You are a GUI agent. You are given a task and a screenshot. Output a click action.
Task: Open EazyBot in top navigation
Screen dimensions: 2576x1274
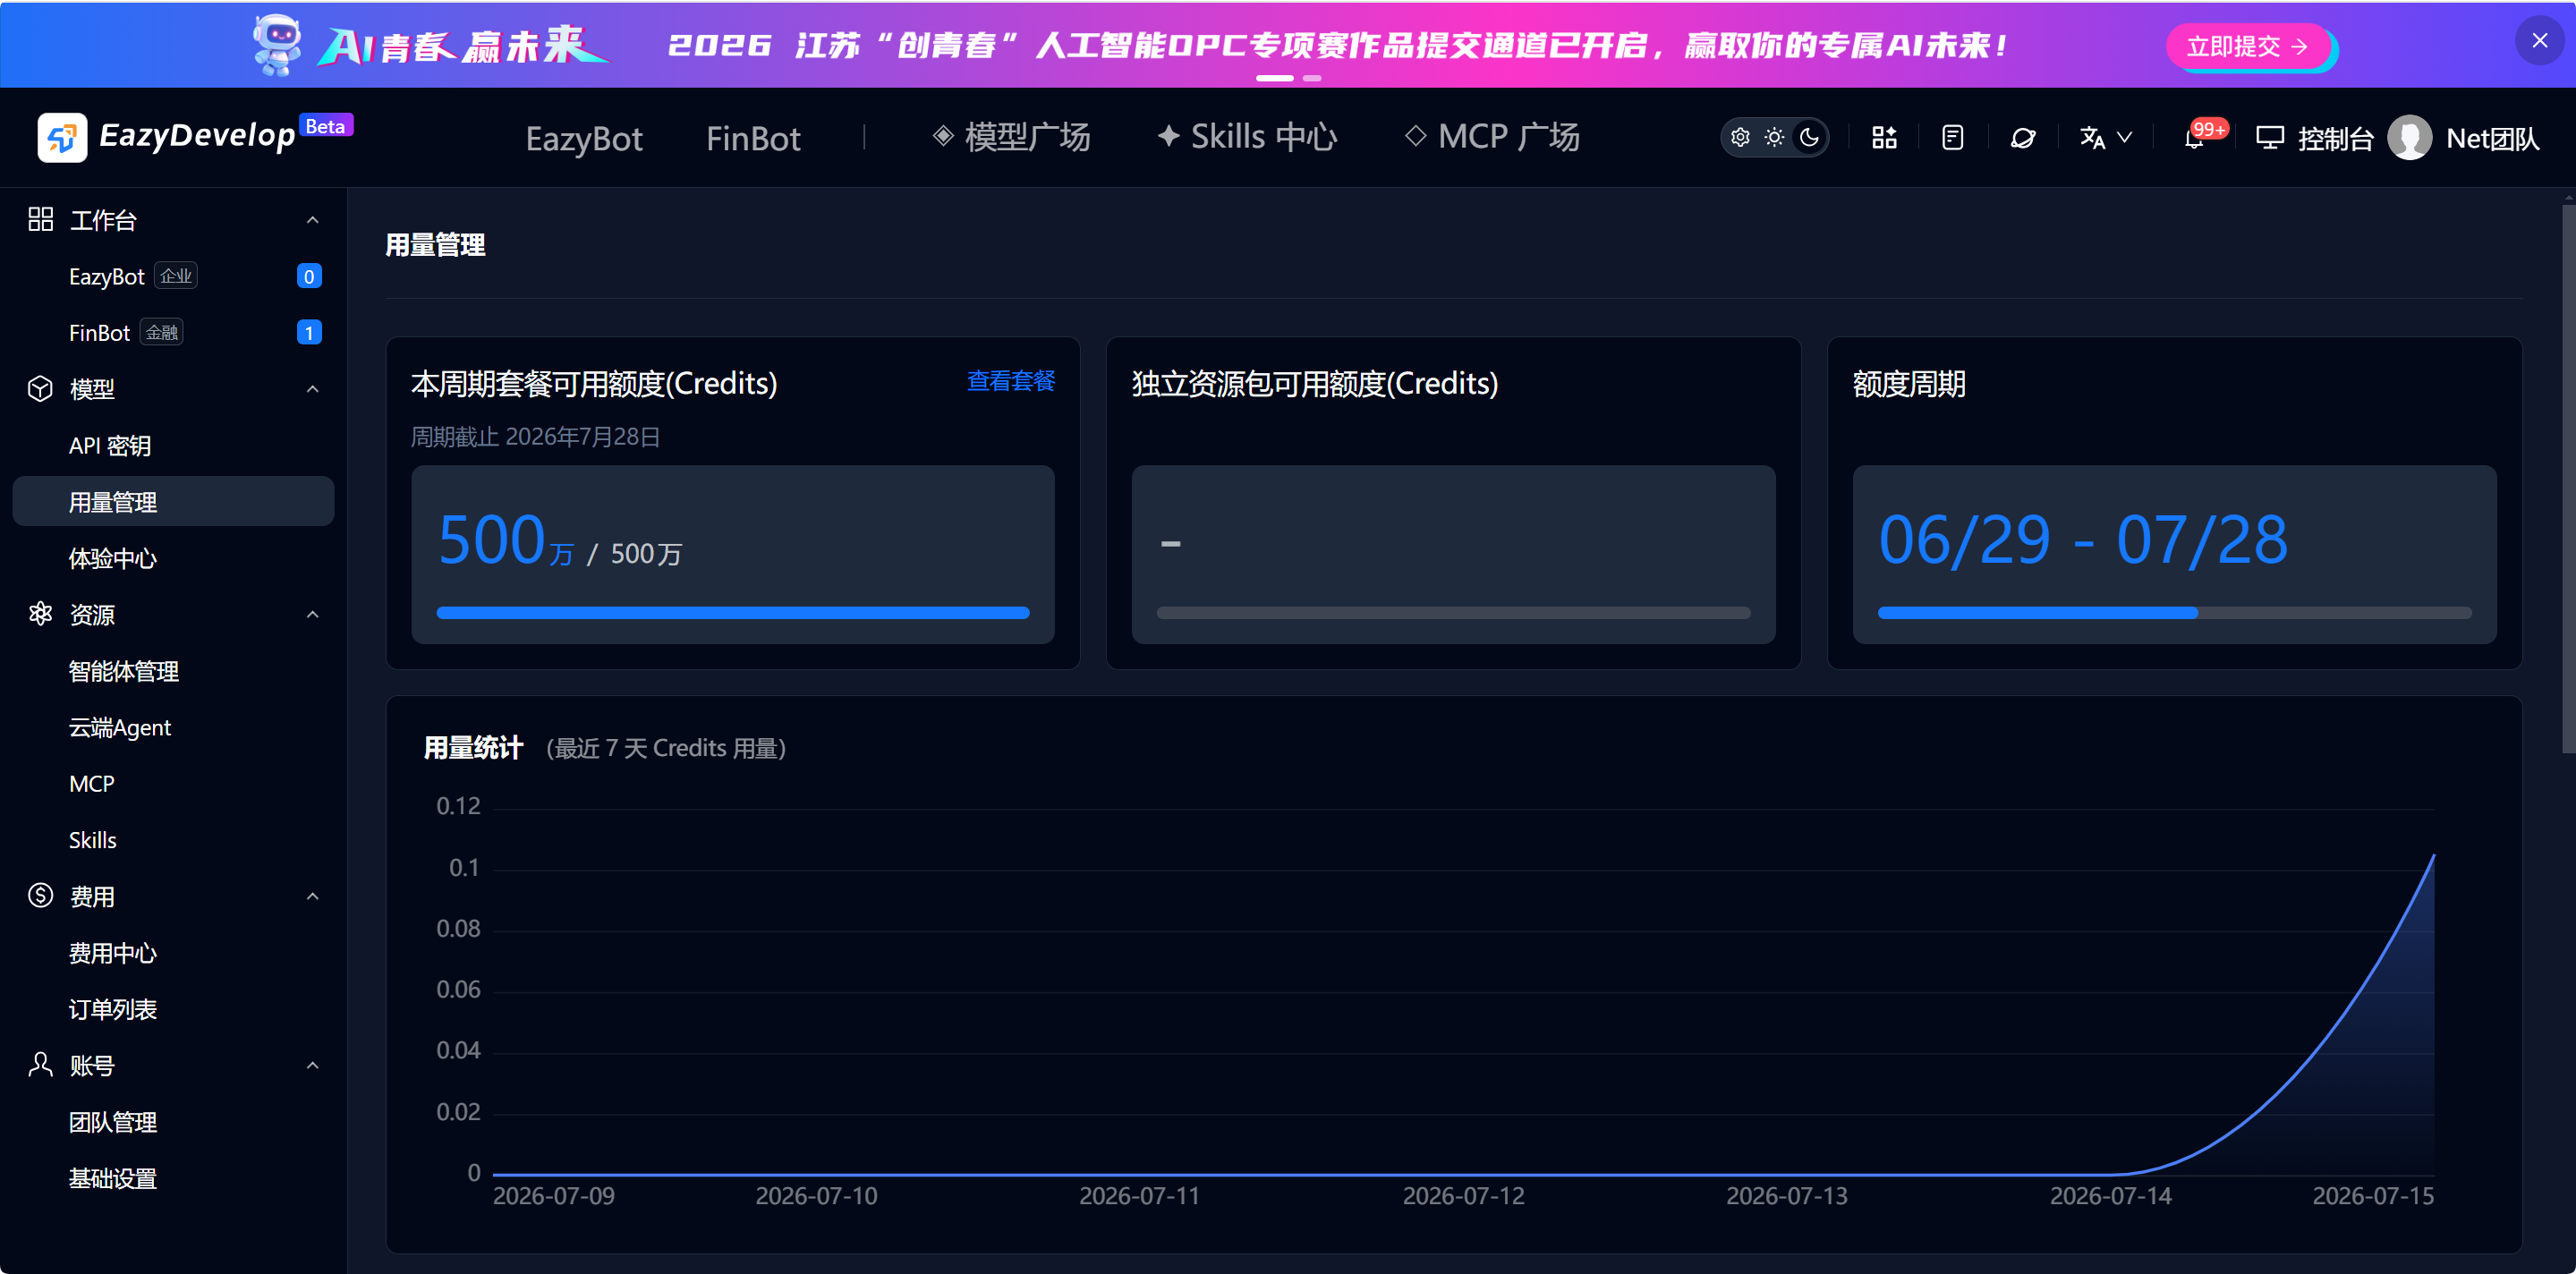[x=584, y=138]
